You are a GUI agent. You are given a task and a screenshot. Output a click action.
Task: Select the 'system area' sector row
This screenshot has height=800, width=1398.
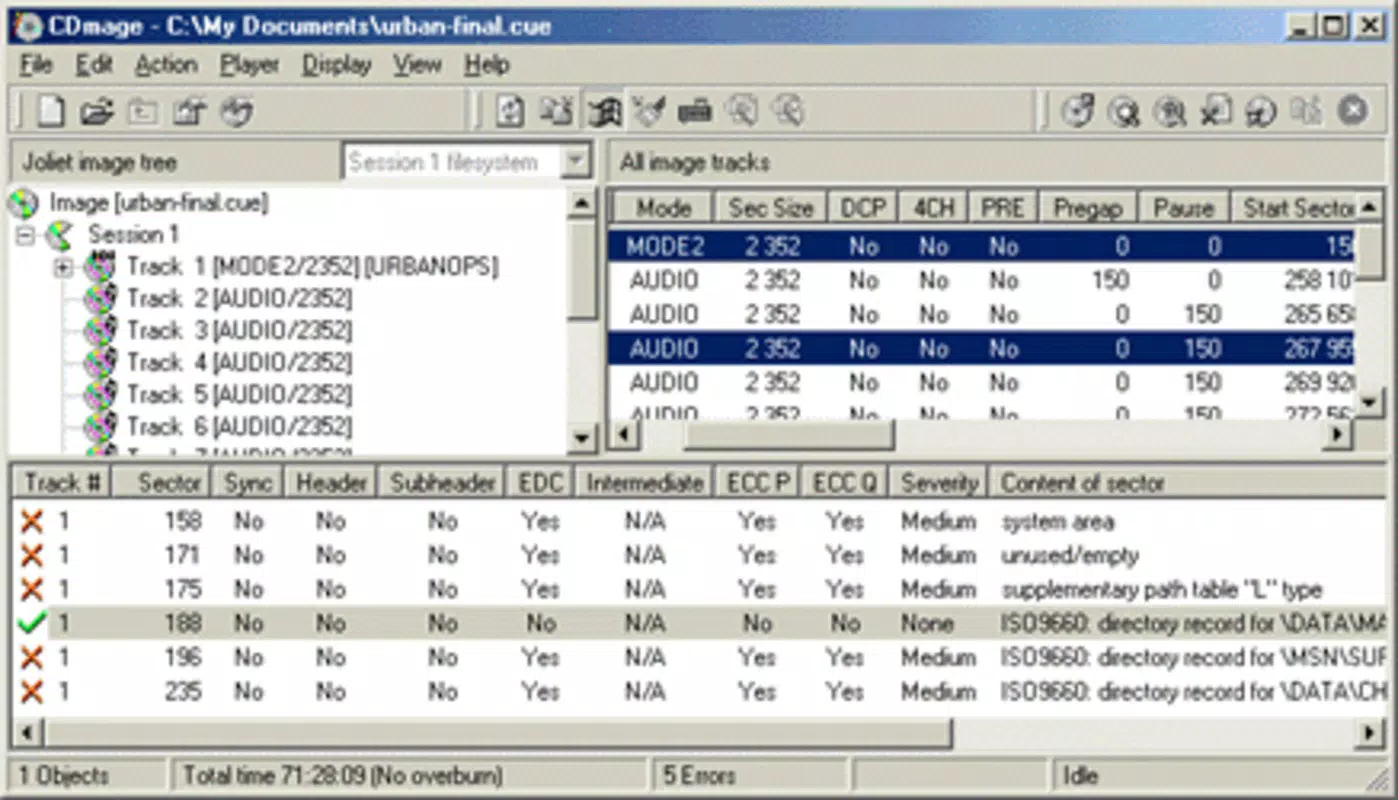tap(697, 521)
